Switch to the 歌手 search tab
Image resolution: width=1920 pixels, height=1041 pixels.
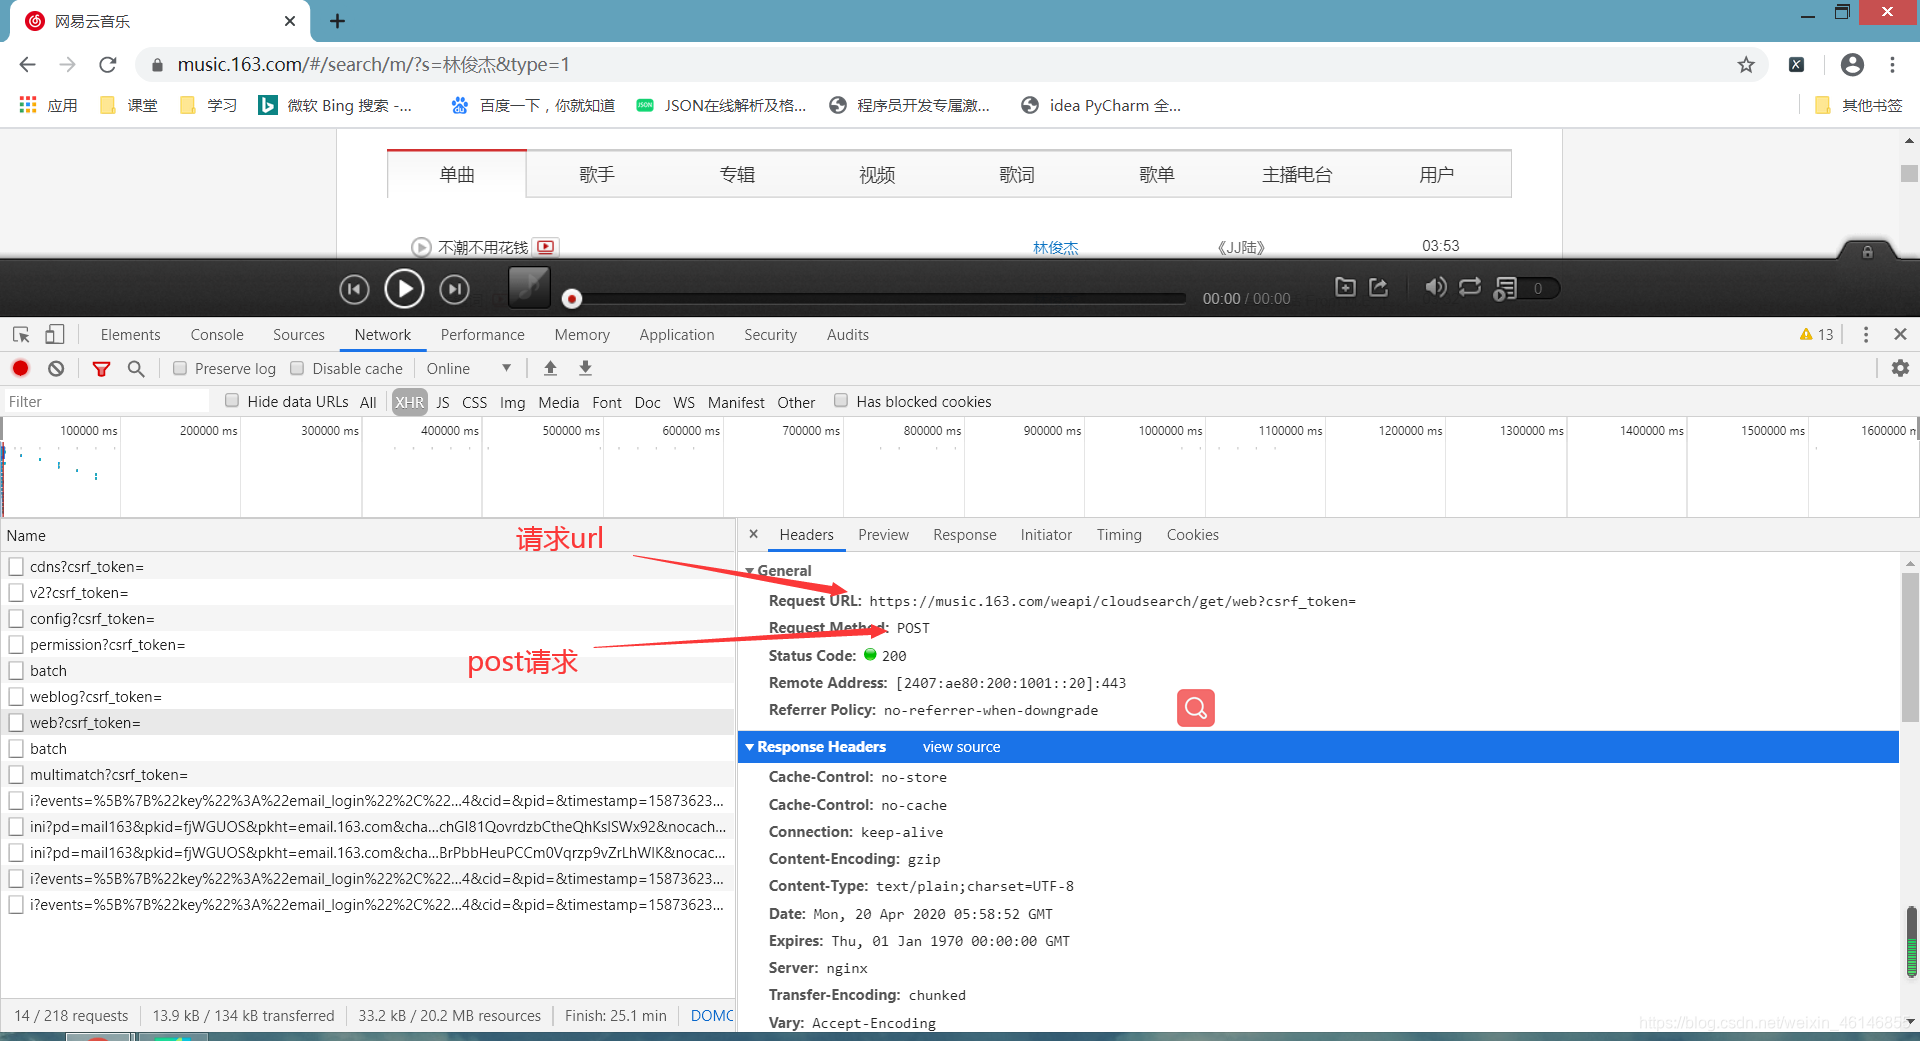pos(597,175)
